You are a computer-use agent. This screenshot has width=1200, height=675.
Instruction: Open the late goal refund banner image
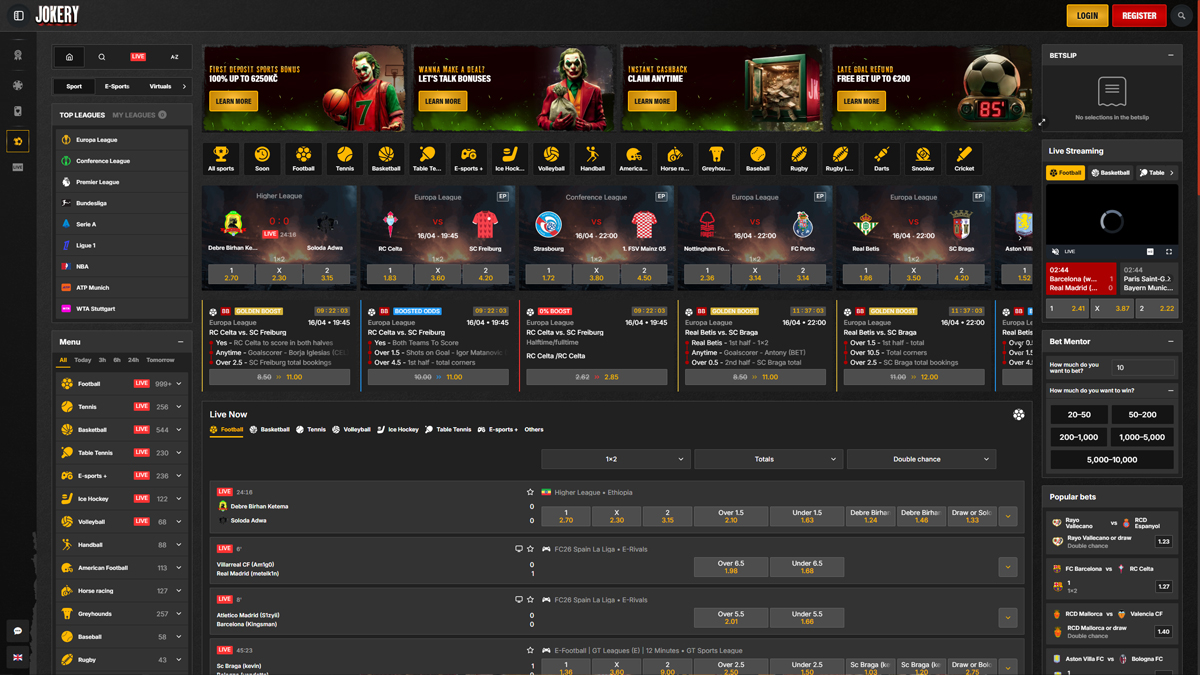pos(930,88)
